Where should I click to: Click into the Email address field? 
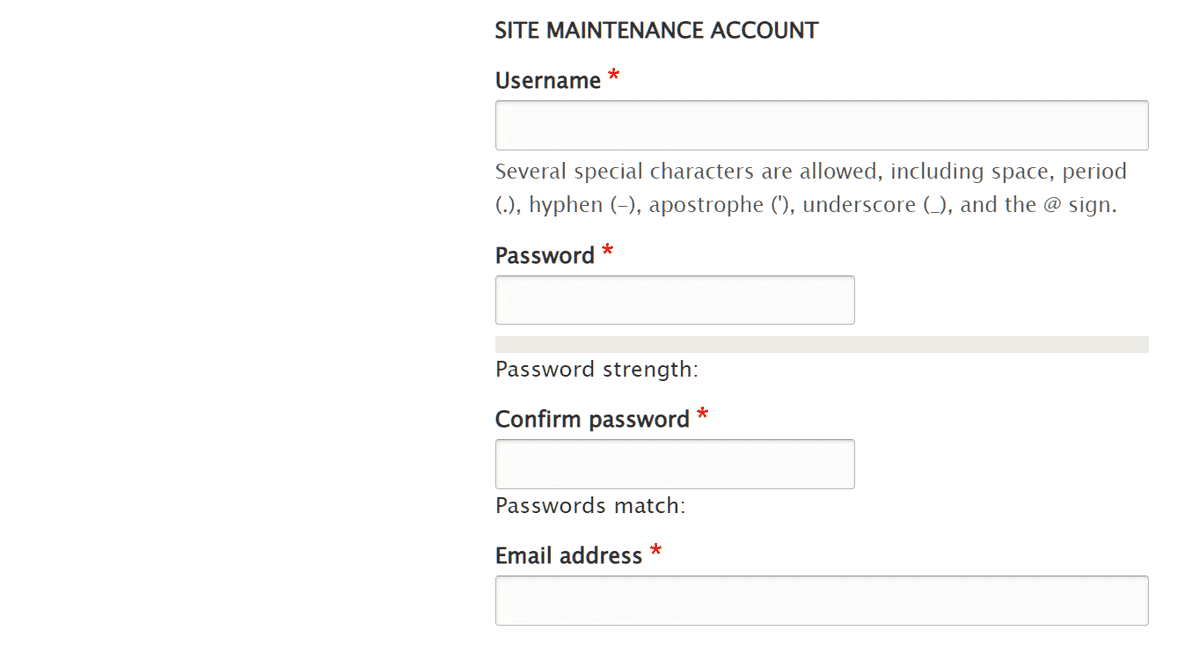point(821,600)
